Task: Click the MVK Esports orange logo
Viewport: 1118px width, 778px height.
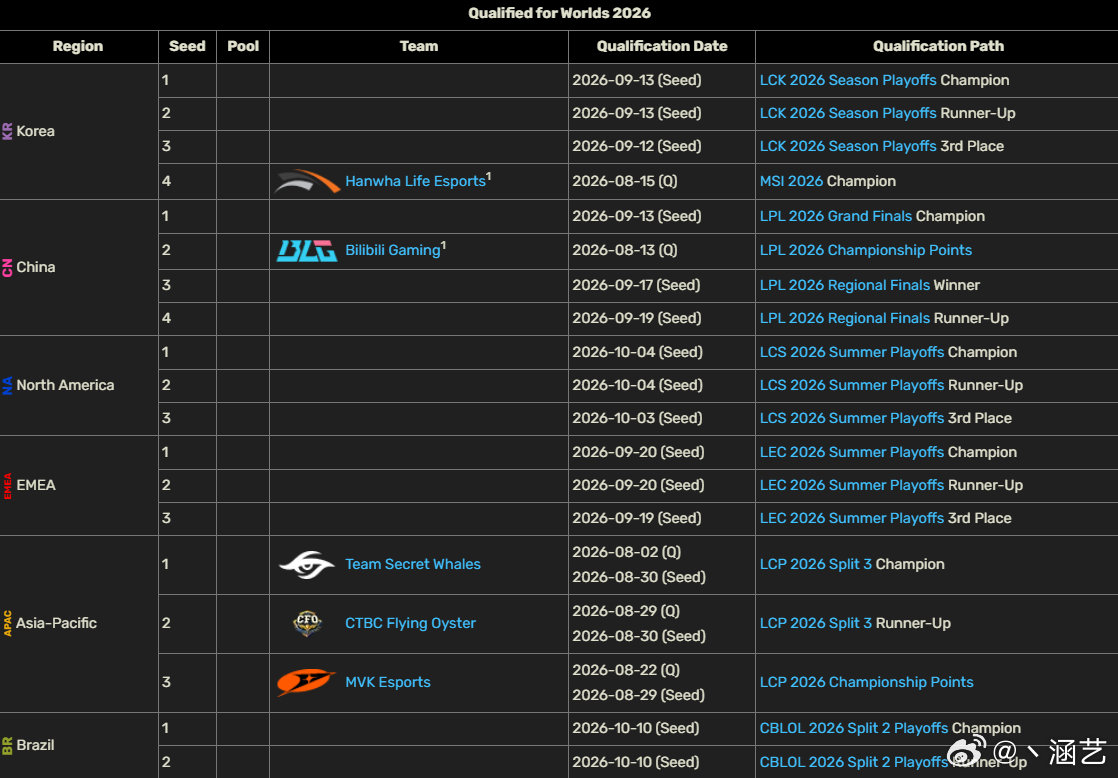Action: click(x=306, y=682)
